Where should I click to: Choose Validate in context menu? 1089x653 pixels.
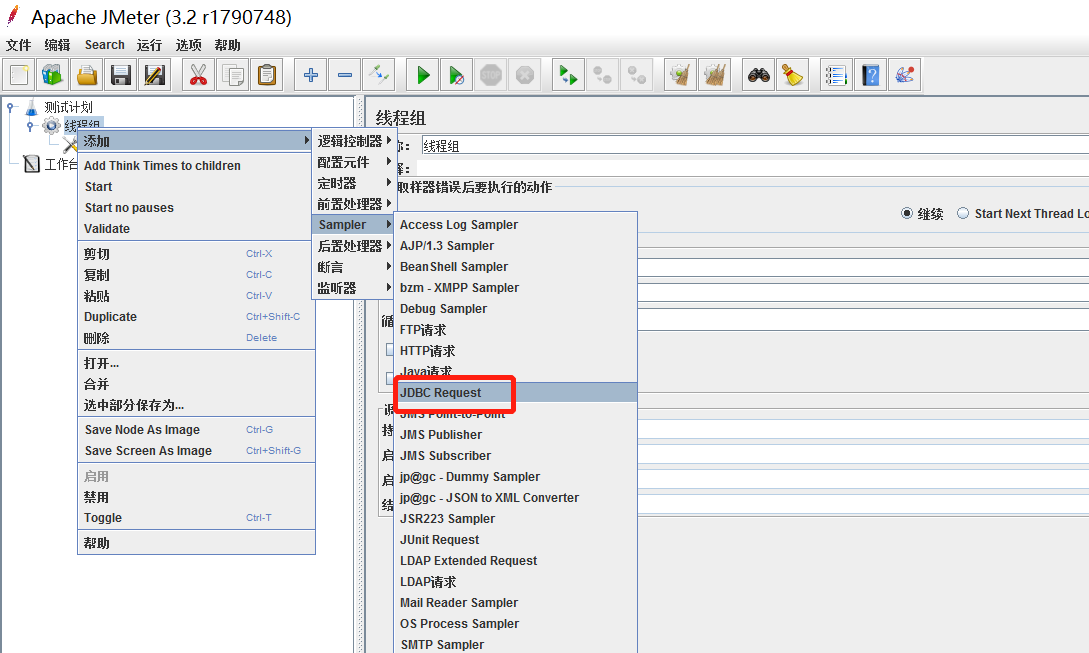point(195,229)
